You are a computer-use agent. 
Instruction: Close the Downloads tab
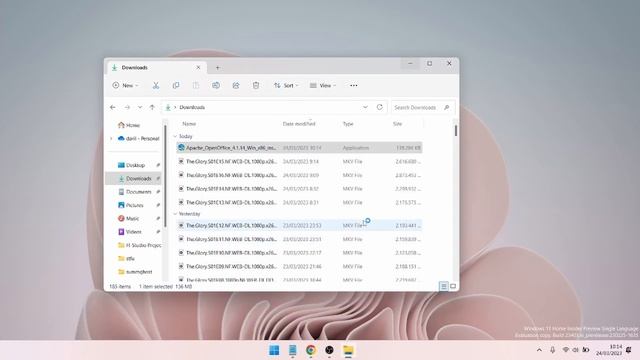tap(198, 67)
